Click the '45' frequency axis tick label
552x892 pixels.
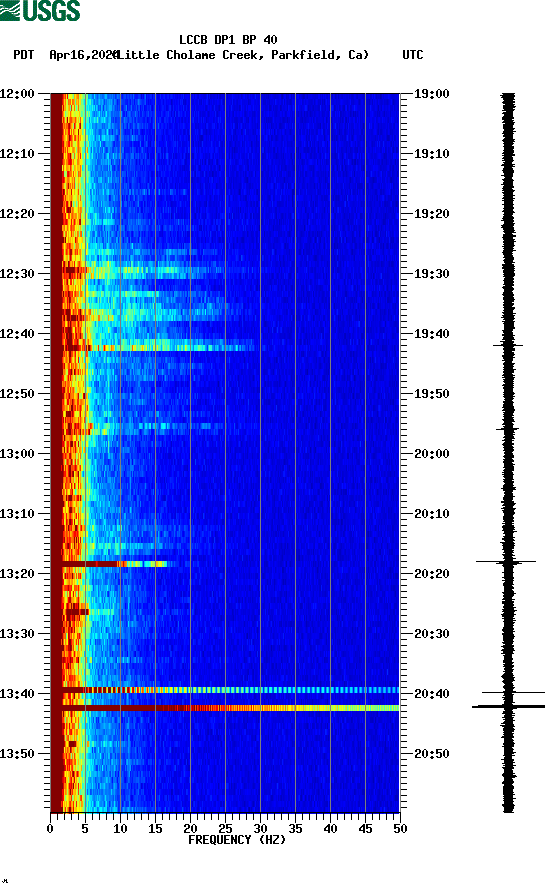pos(365,829)
